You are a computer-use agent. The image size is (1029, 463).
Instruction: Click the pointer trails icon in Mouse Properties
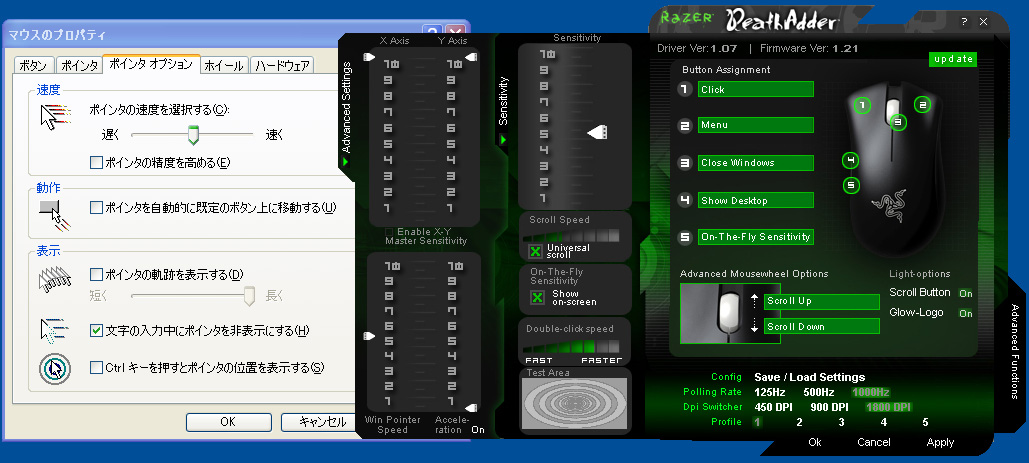tap(54, 280)
